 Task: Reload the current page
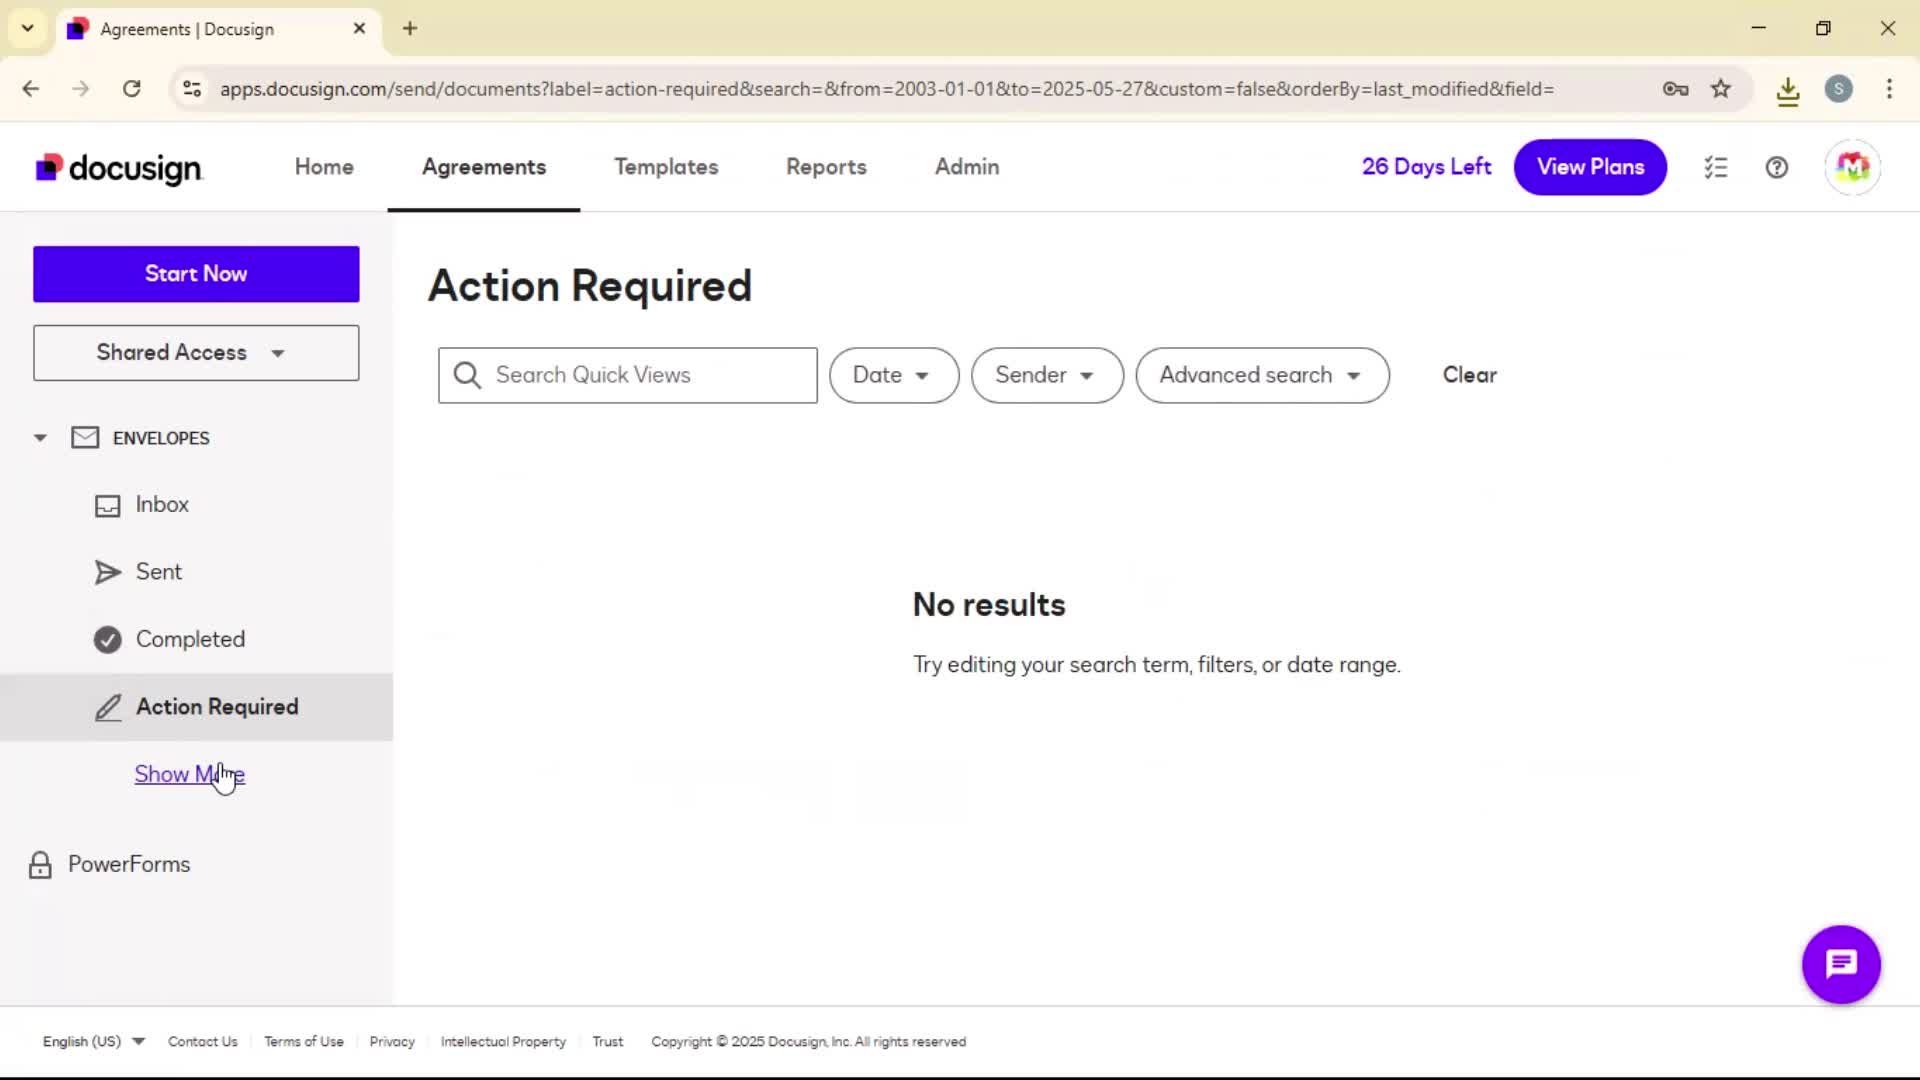pyautogui.click(x=131, y=89)
